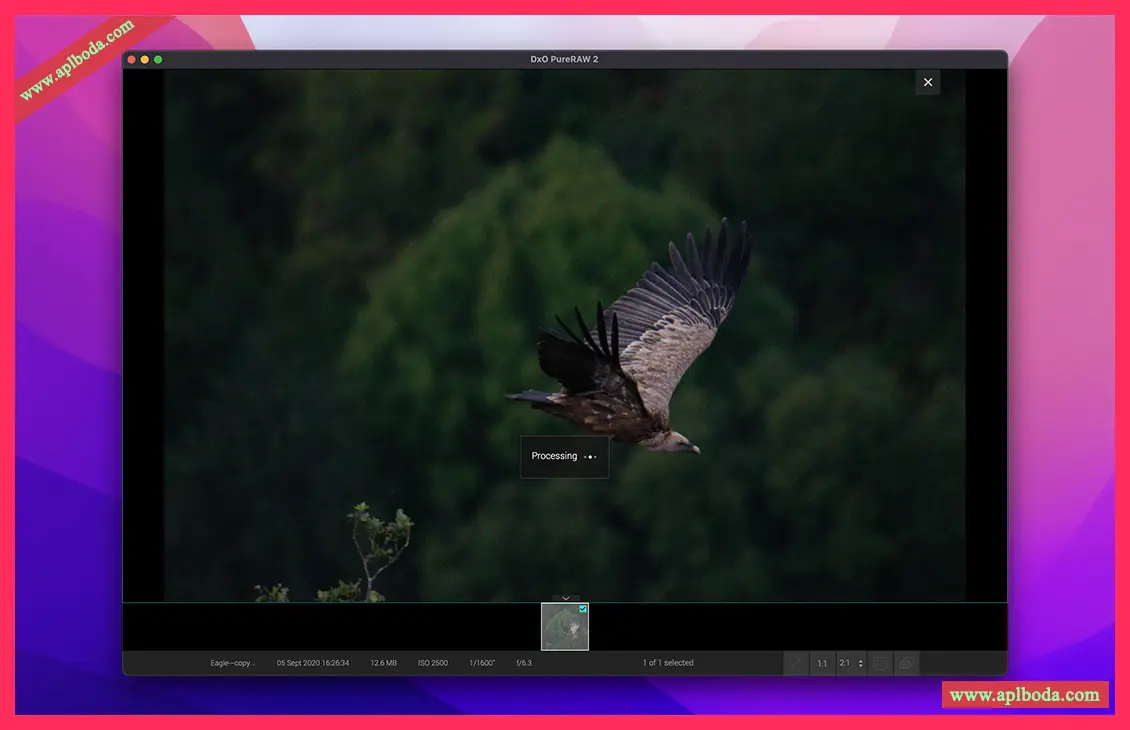Click the fit-to-window zoom icon
1130x730 pixels.
click(796, 663)
